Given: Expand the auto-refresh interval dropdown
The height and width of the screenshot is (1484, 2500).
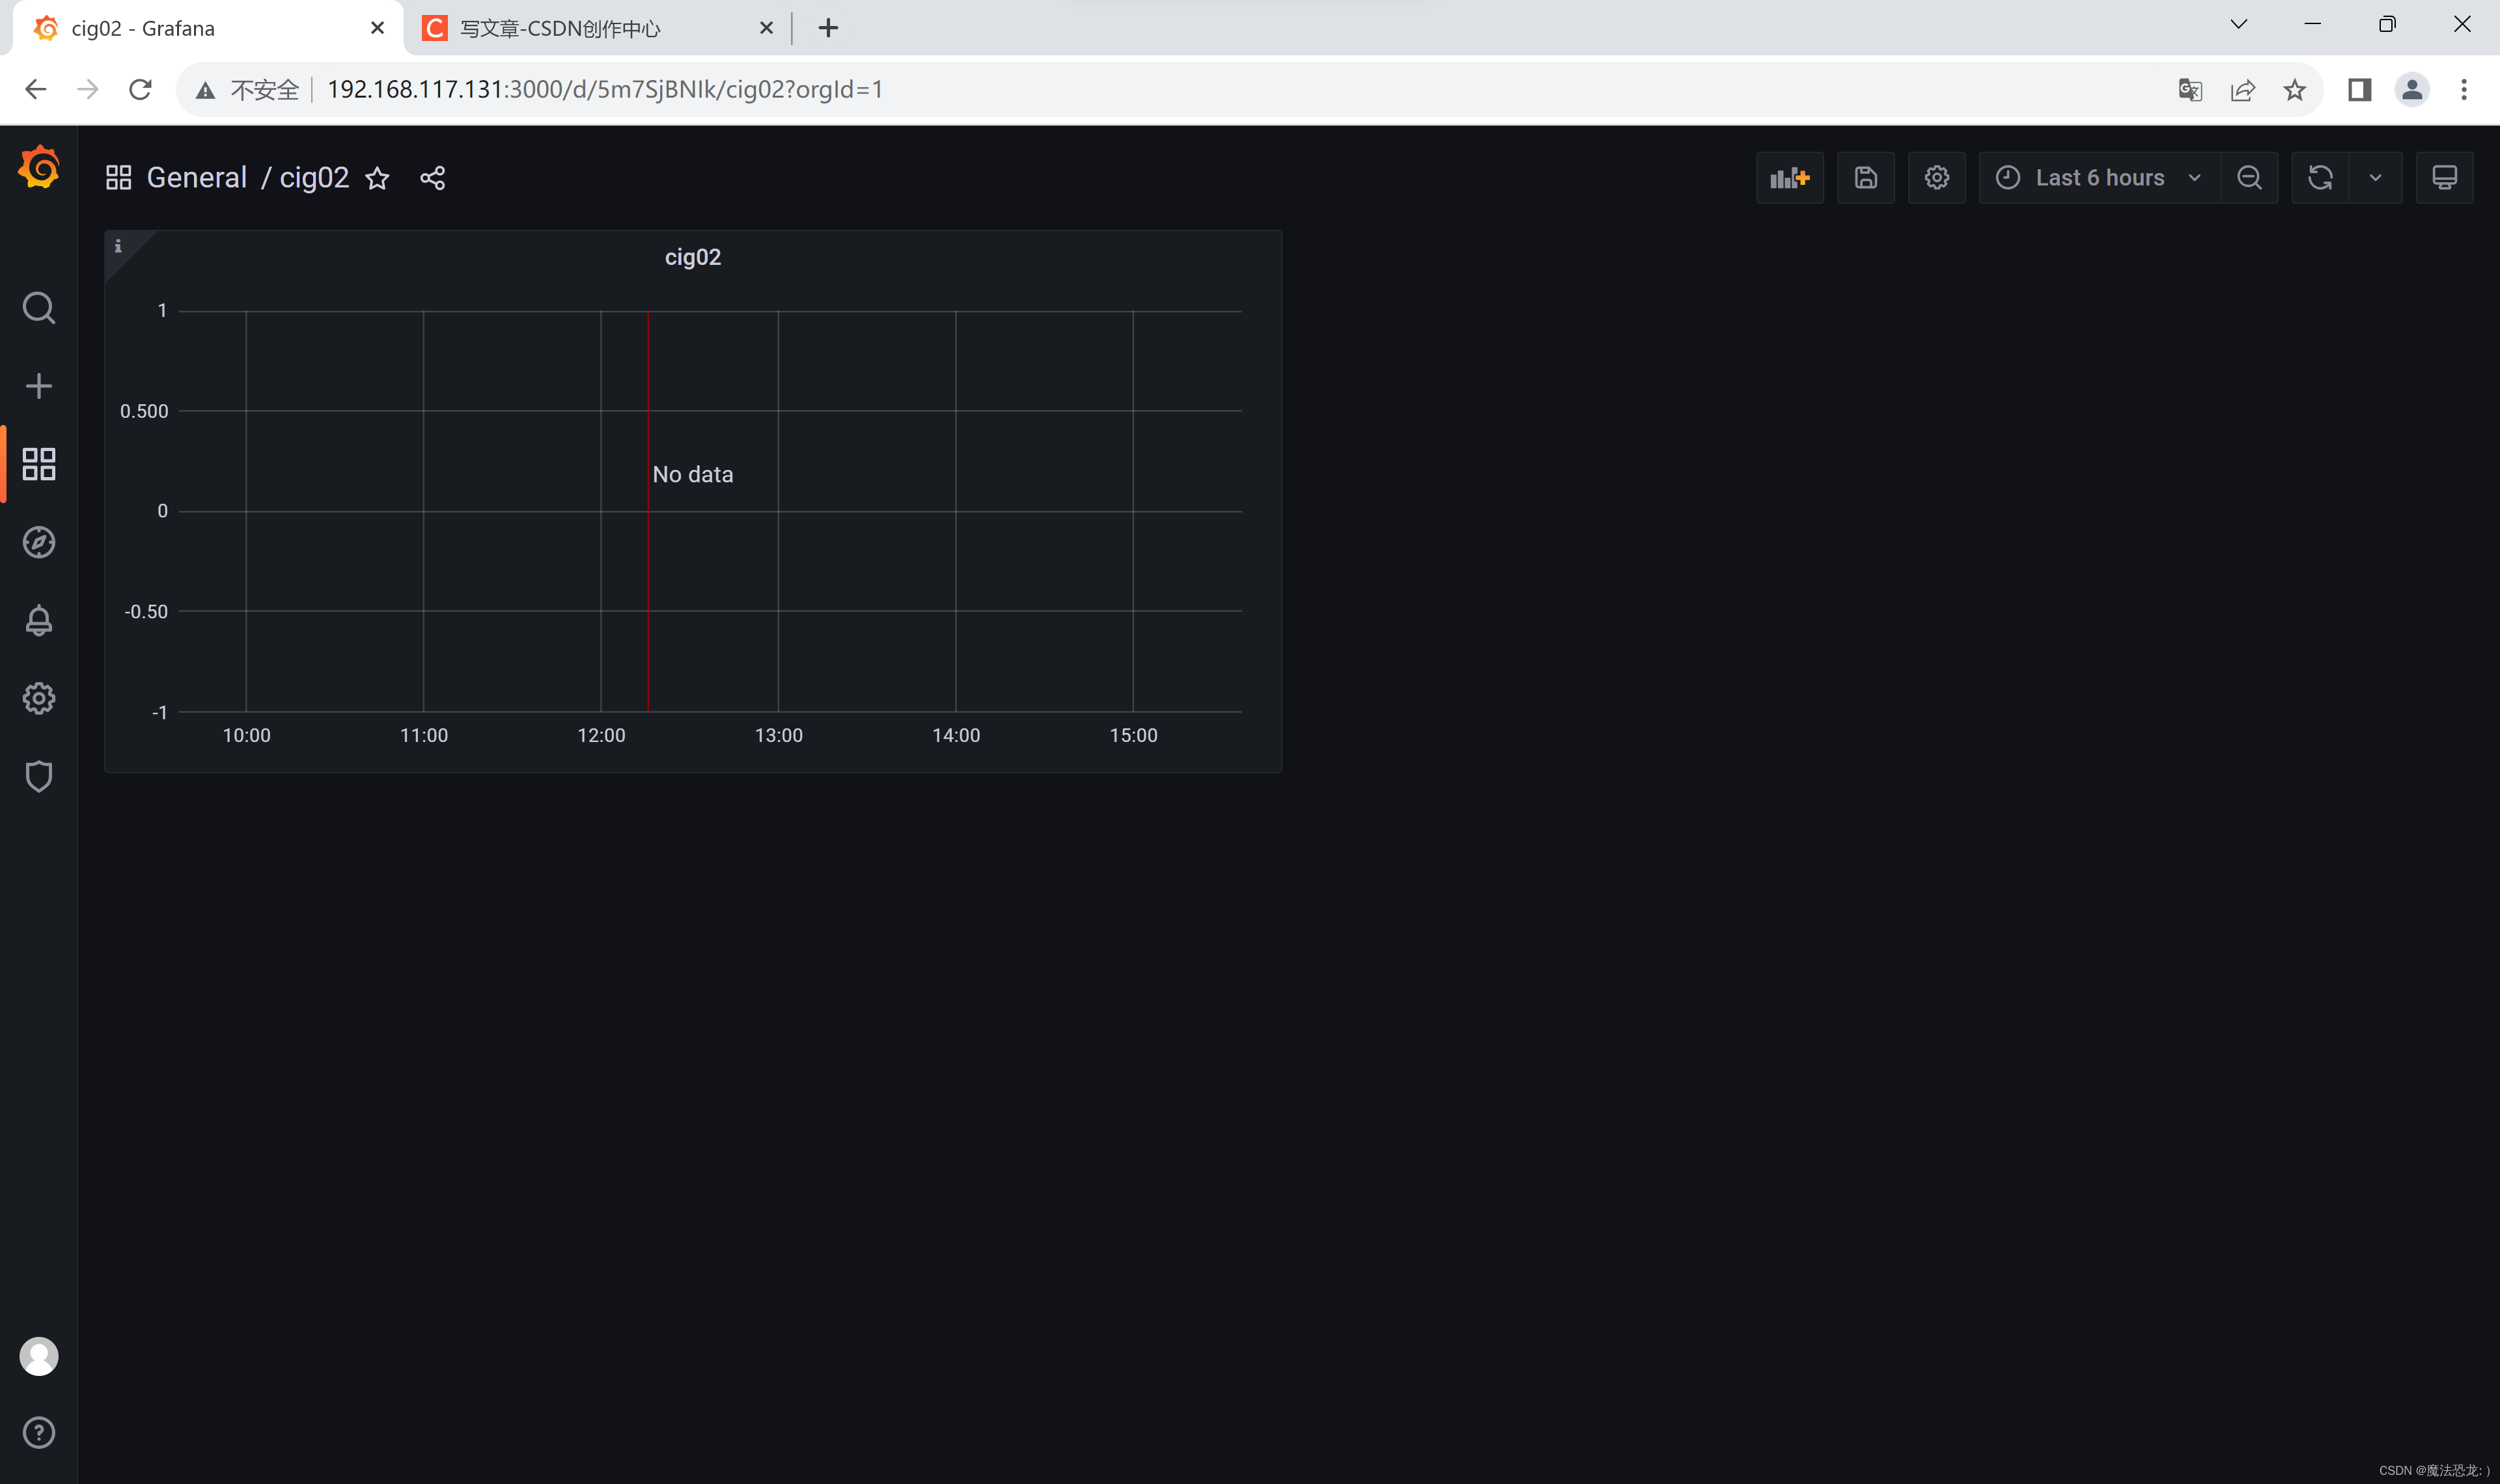Looking at the screenshot, I should tap(2376, 178).
